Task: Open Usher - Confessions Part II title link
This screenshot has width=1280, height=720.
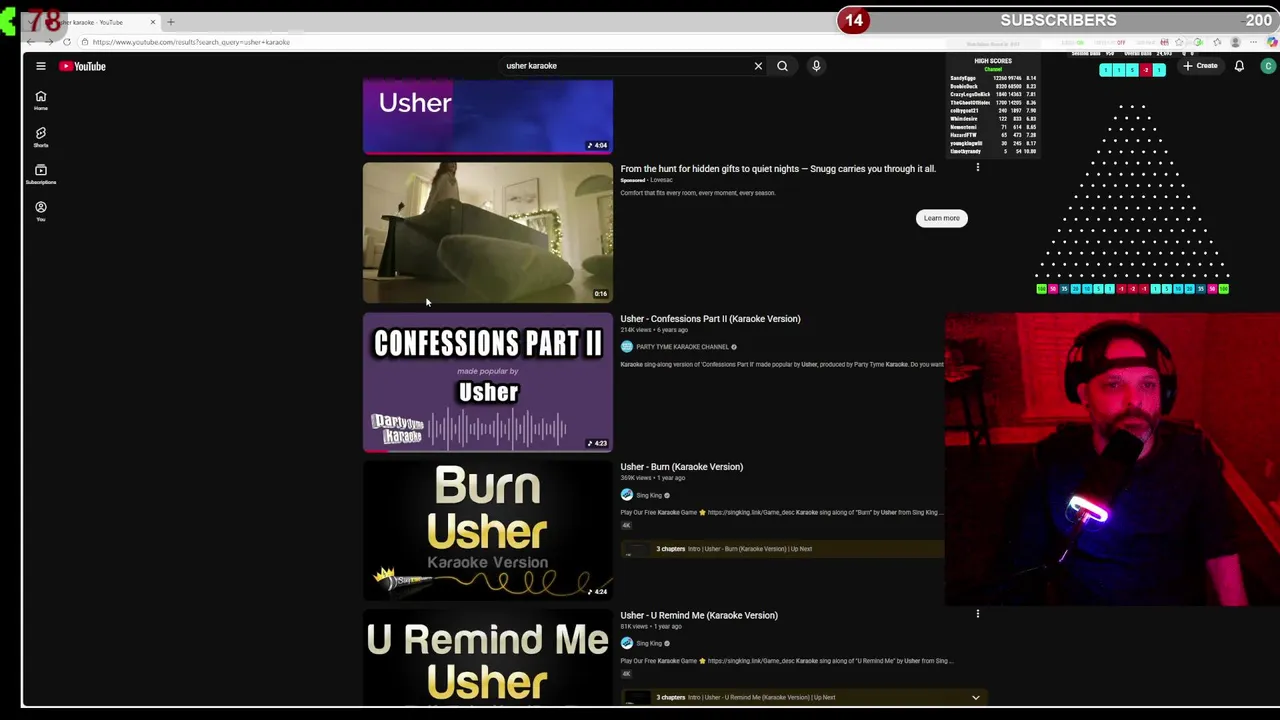Action: pos(710,319)
